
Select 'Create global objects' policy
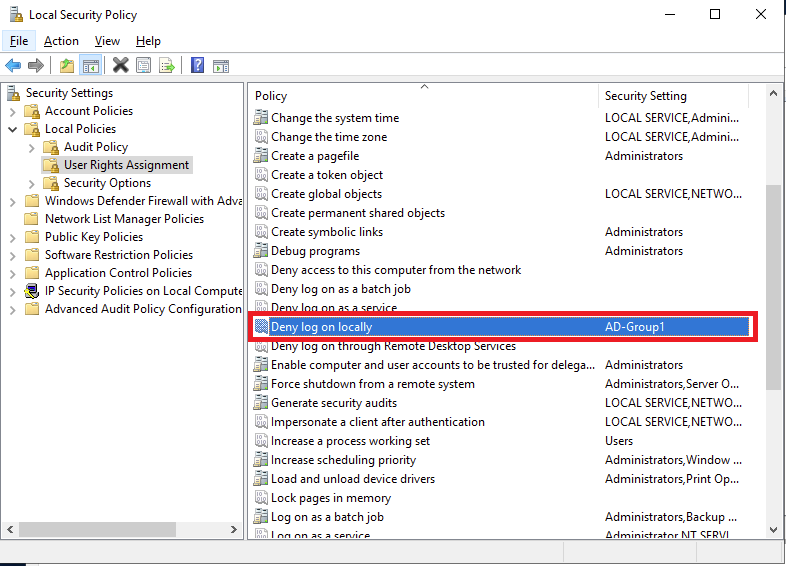[326, 194]
